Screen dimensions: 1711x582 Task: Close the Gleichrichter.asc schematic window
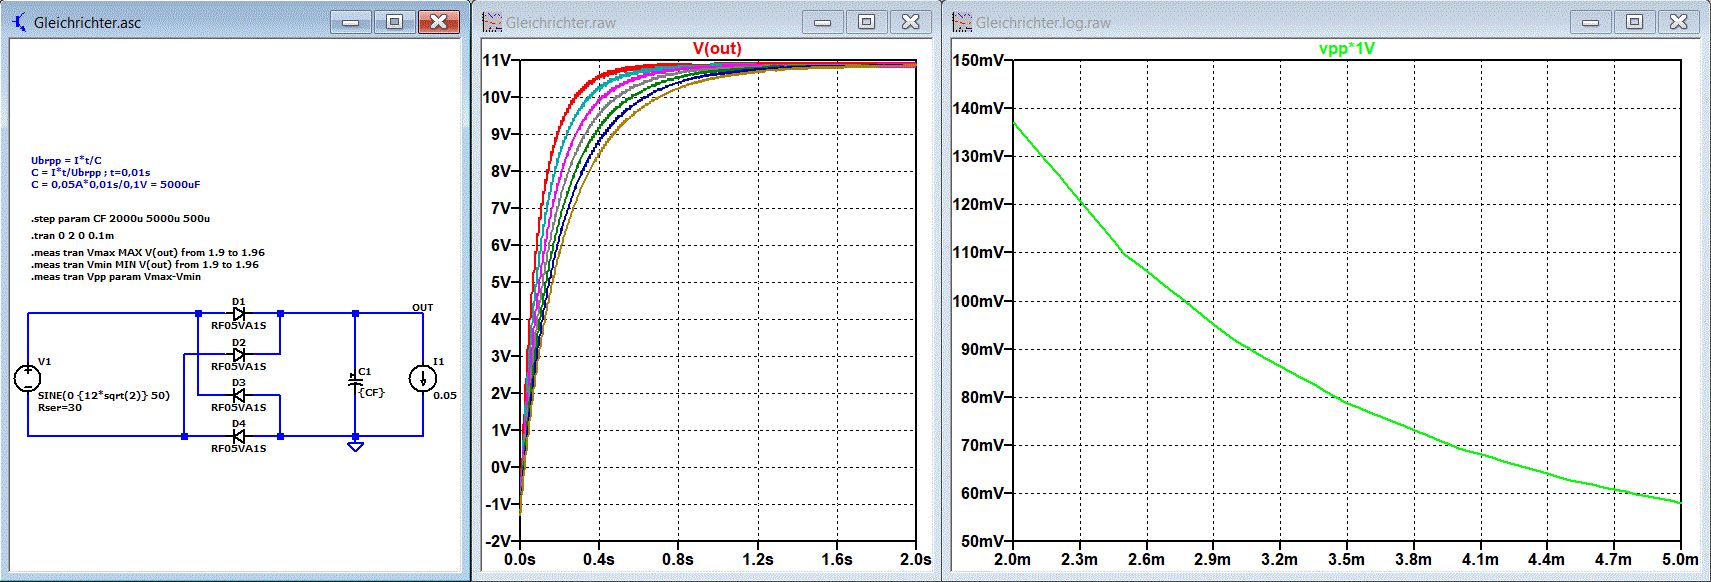coord(438,21)
